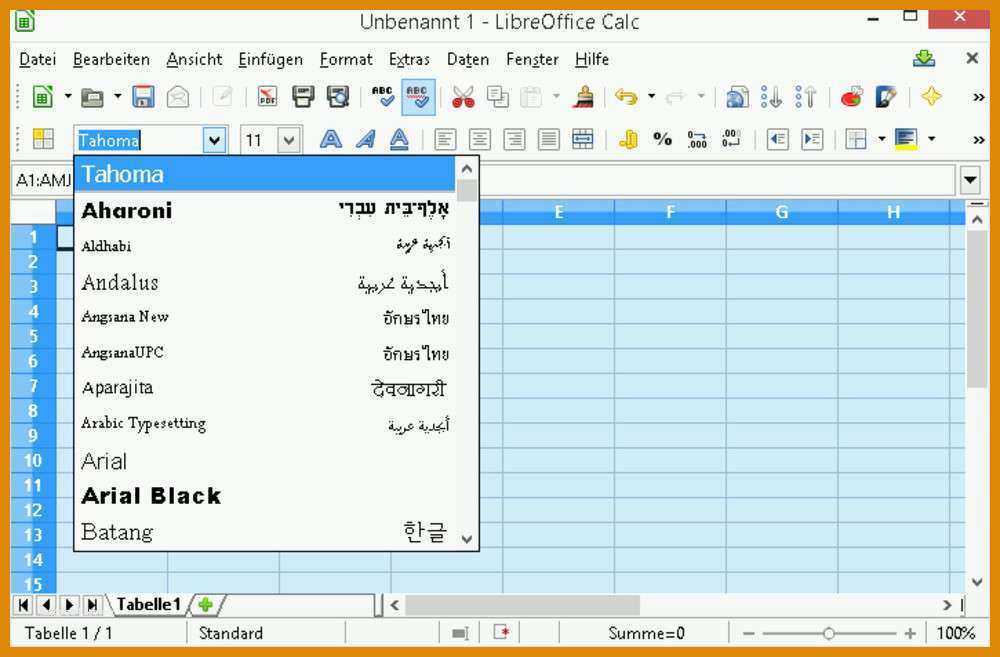
Task: Sort ascending with the arrow icon
Action: click(x=771, y=97)
